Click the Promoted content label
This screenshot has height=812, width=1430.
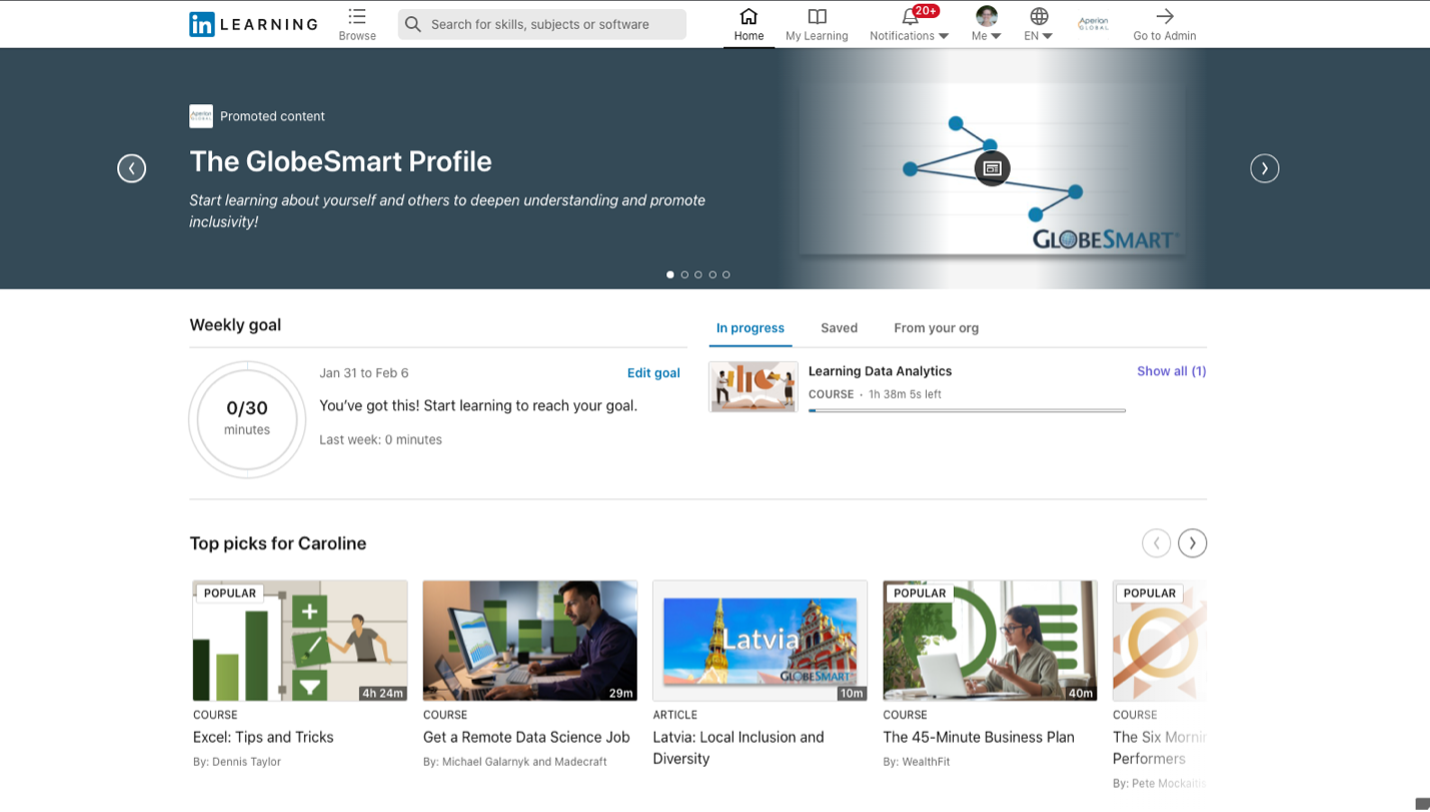[272, 116]
